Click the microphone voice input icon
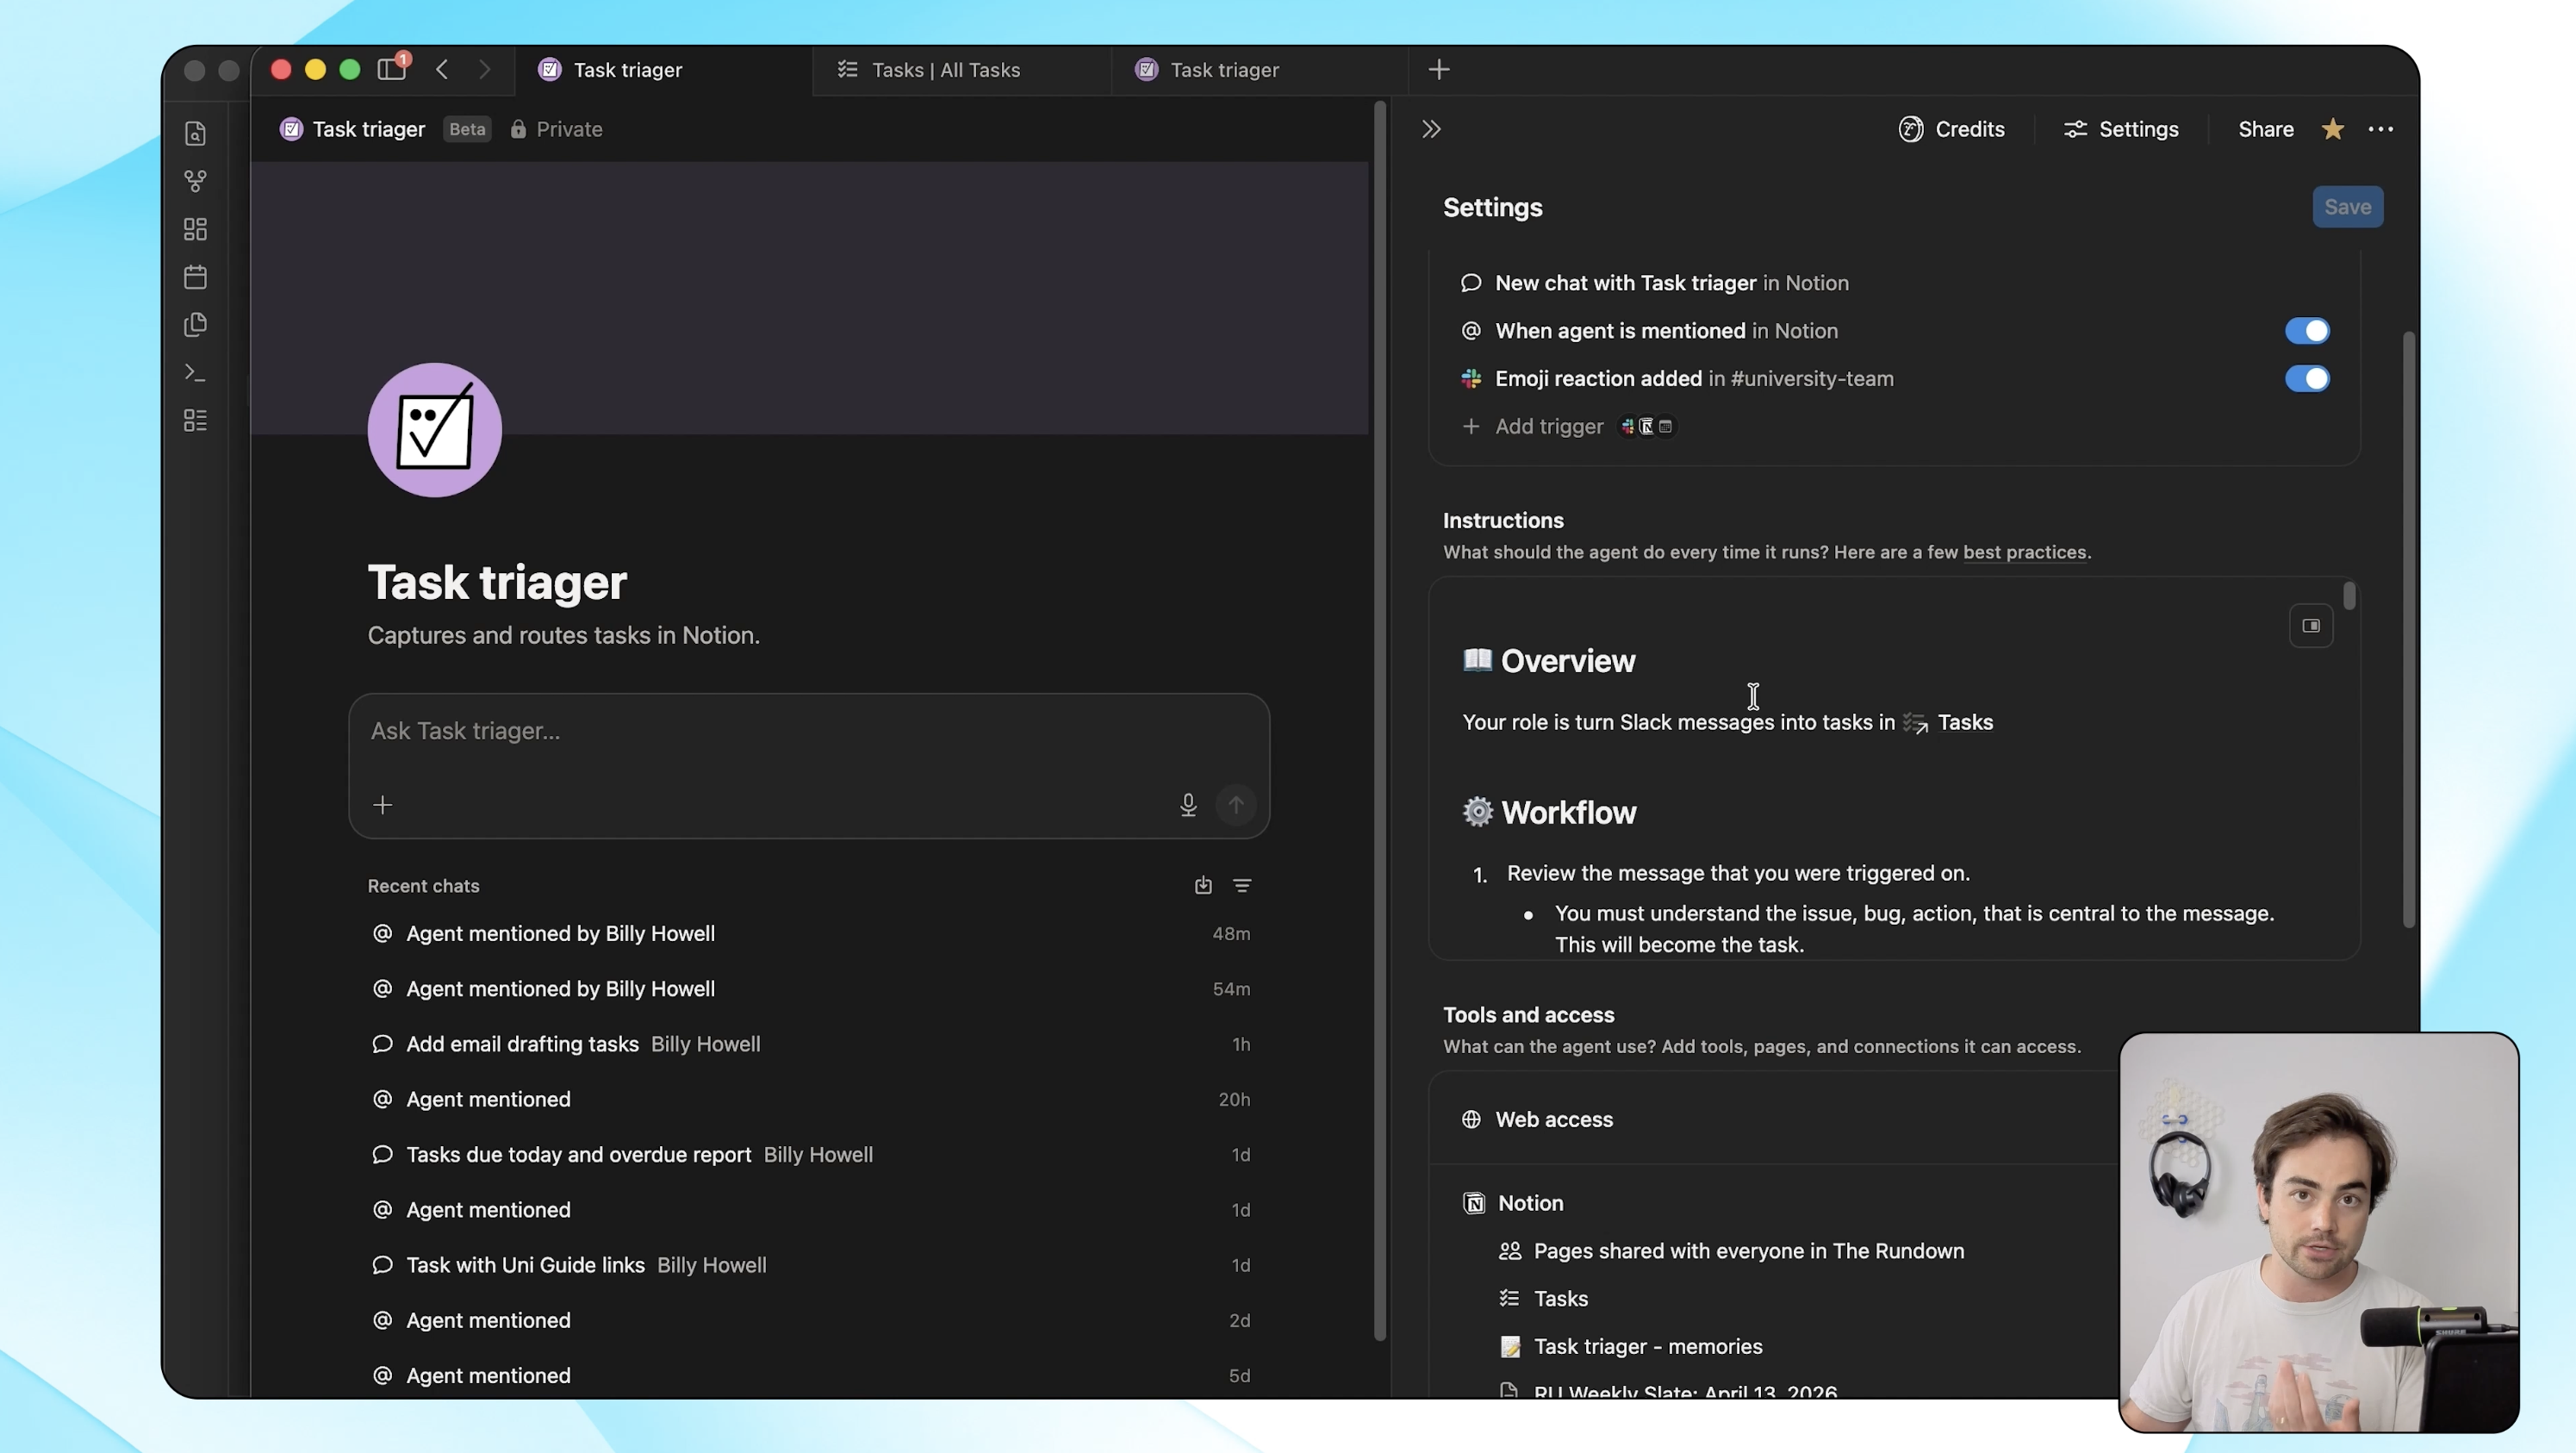2576x1453 pixels. (1187, 805)
